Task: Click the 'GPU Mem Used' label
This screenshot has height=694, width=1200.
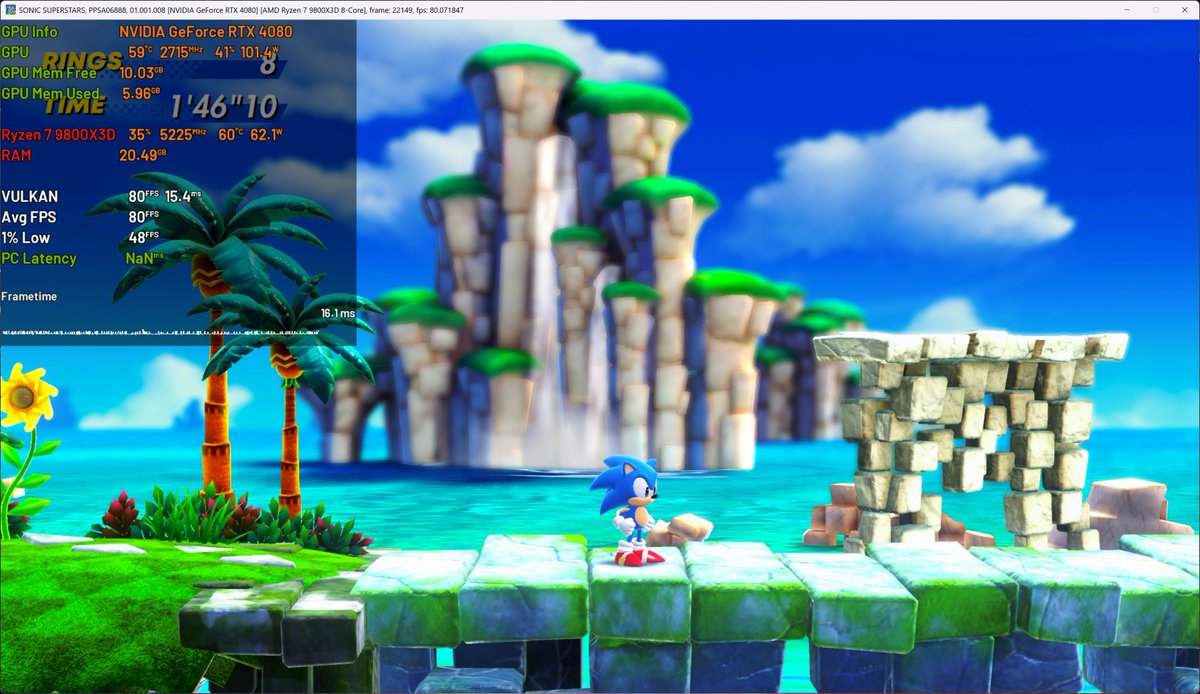Action: pos(50,93)
